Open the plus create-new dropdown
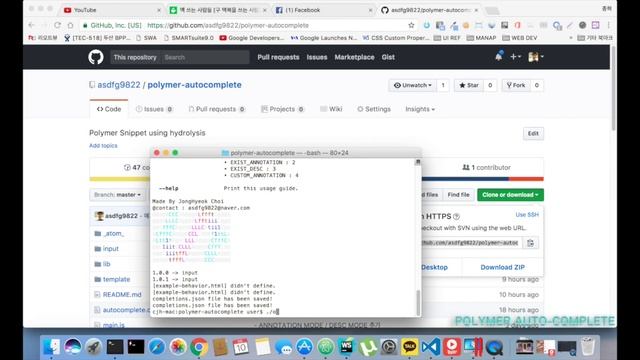Screen dimensions: 640x360 point(515,57)
